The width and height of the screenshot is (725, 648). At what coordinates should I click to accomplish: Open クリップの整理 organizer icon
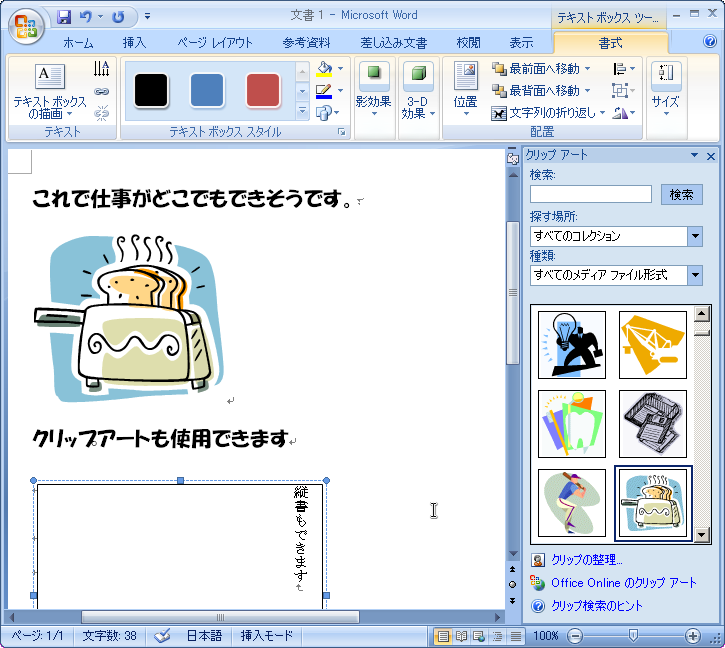[537, 560]
